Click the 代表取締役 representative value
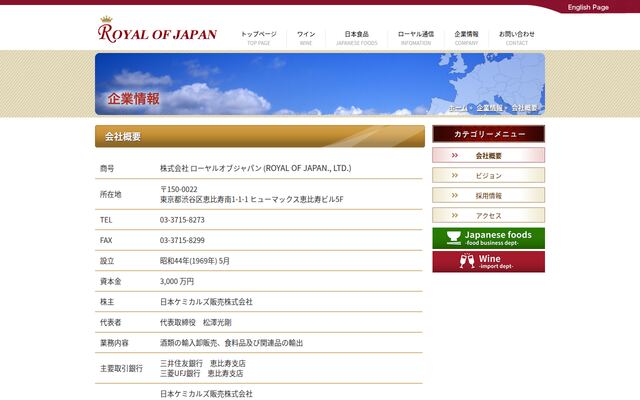The image size is (640, 400). coord(196,322)
